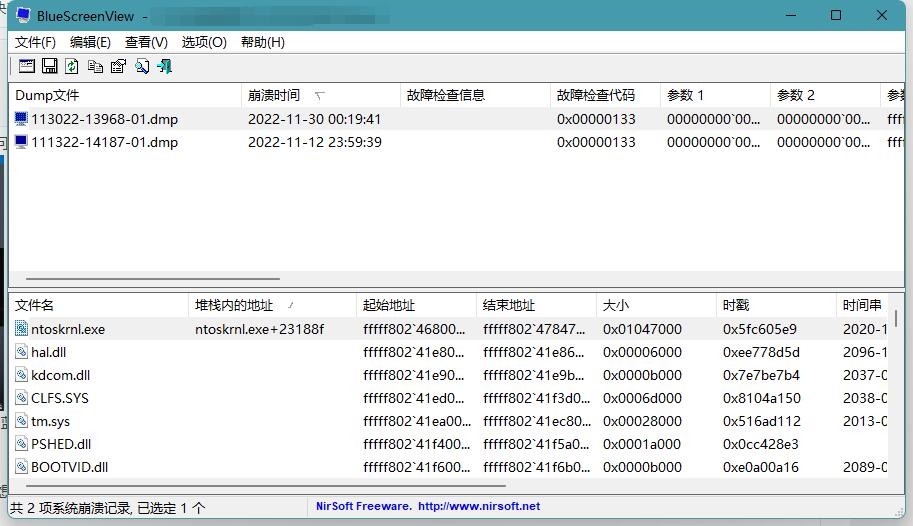
Task: Click the Copy selected items icon
Action: tap(95, 66)
